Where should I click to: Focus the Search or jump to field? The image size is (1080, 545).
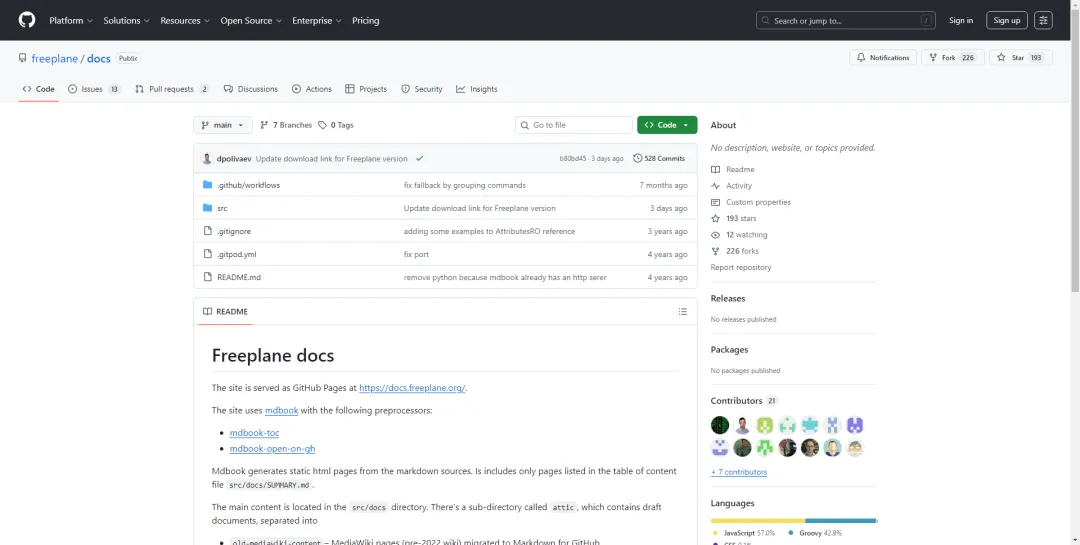(847, 21)
